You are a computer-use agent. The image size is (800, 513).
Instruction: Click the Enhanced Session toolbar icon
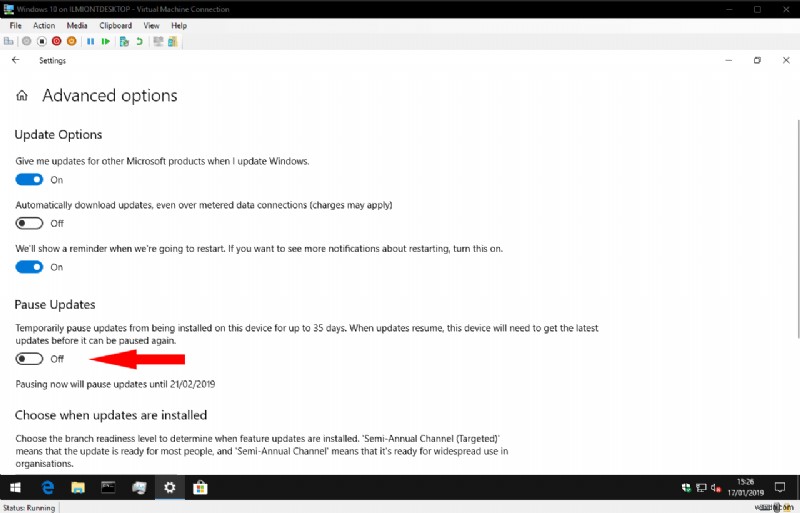tap(158, 41)
